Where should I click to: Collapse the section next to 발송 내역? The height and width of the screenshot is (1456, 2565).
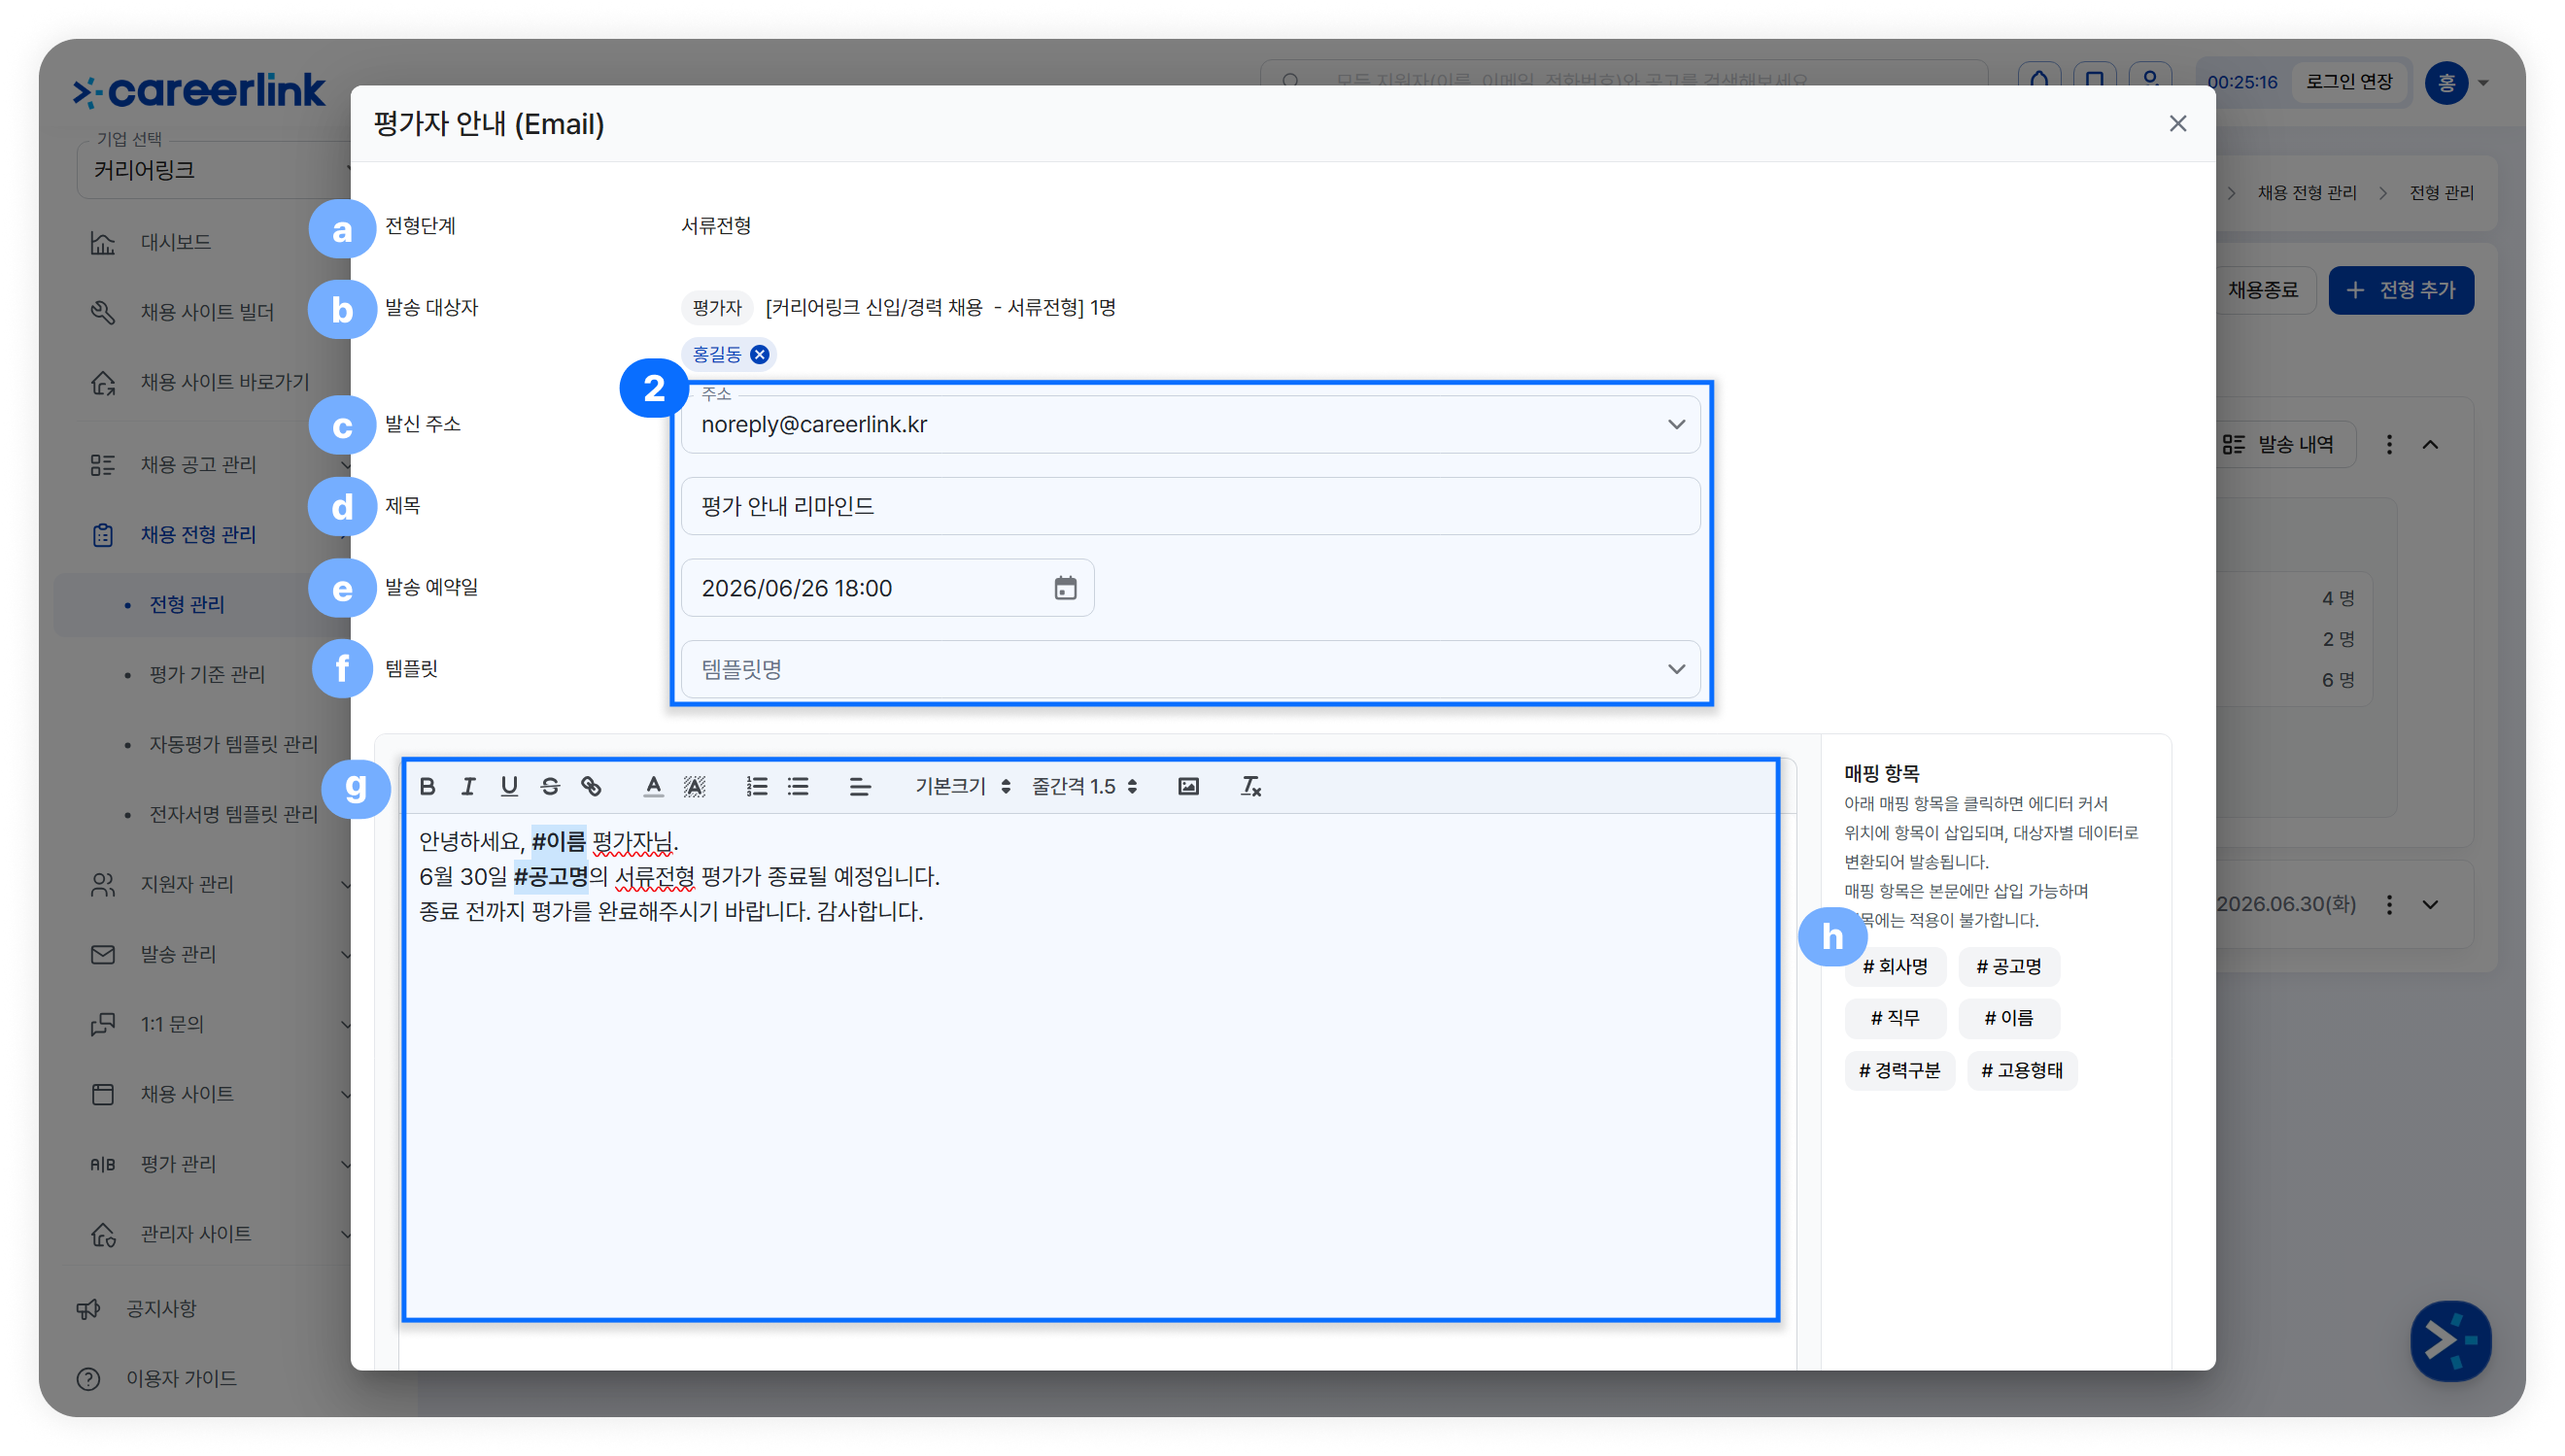click(x=2430, y=445)
